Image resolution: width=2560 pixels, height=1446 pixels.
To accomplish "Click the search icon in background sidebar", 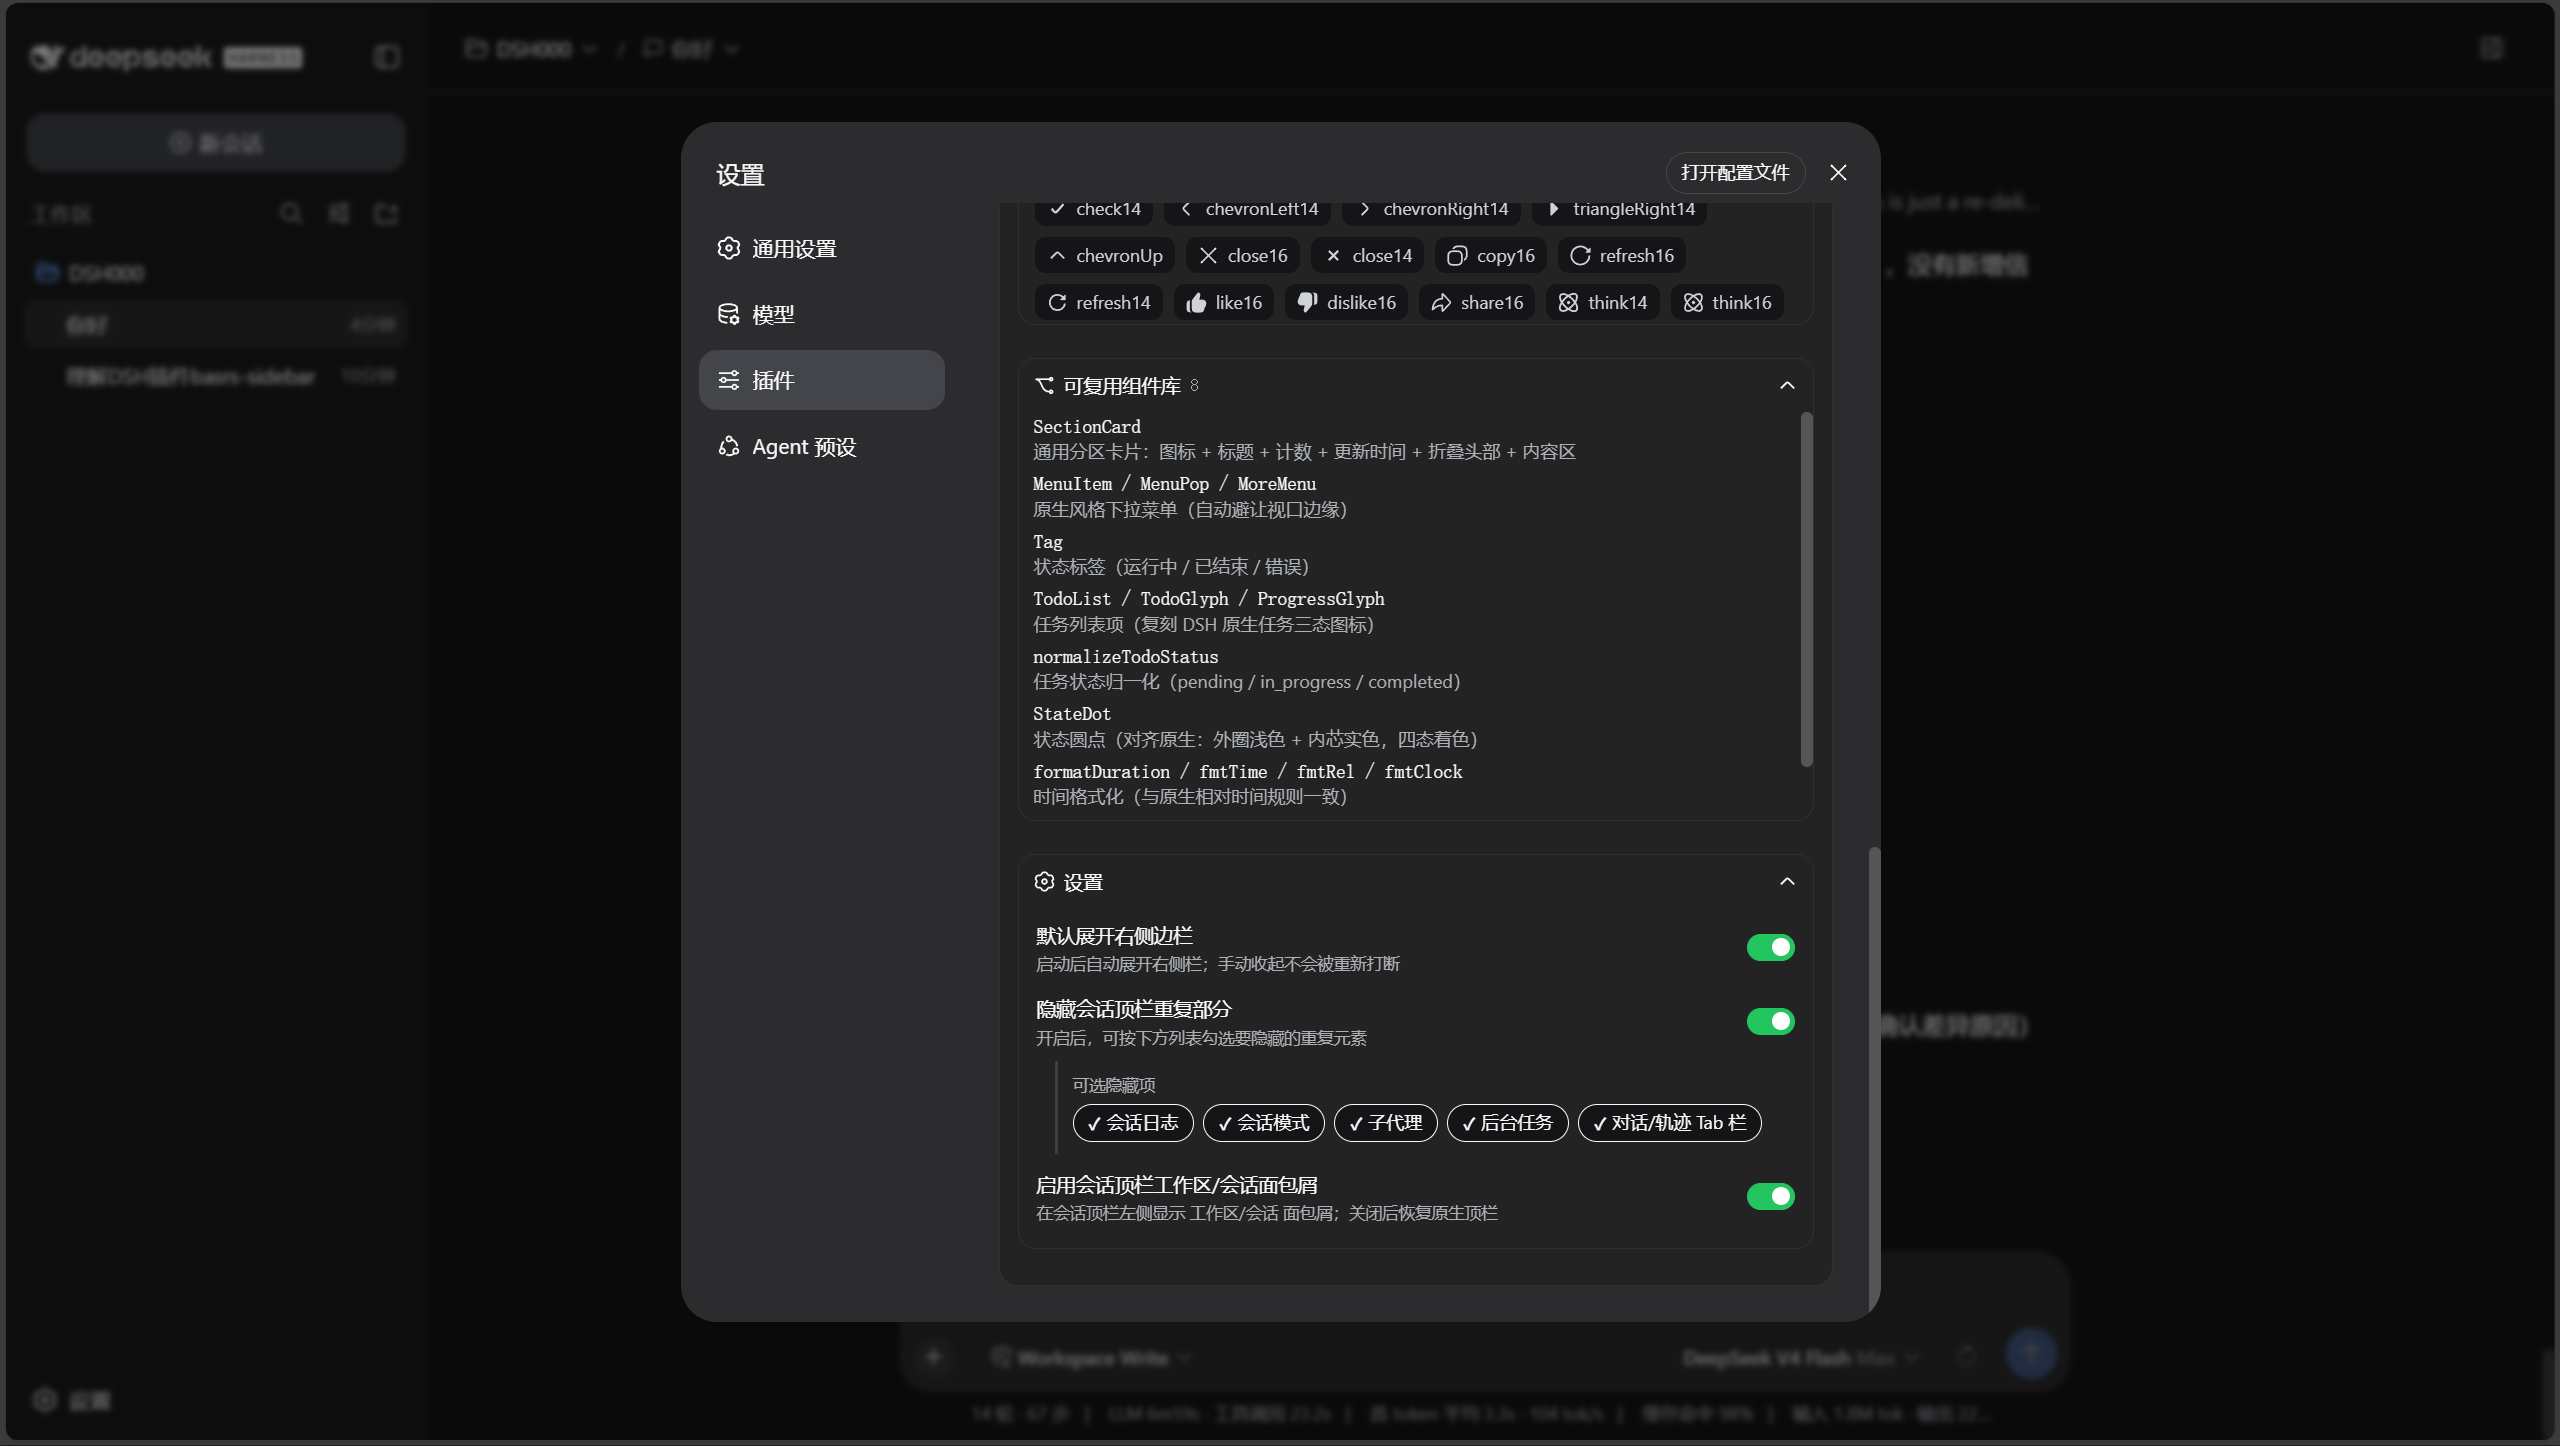I will click(x=291, y=213).
